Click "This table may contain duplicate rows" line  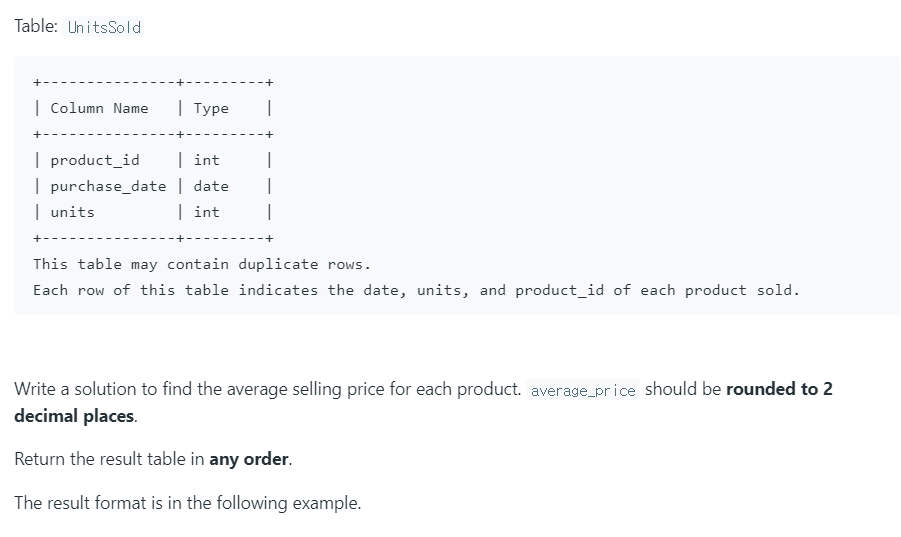[201, 264]
